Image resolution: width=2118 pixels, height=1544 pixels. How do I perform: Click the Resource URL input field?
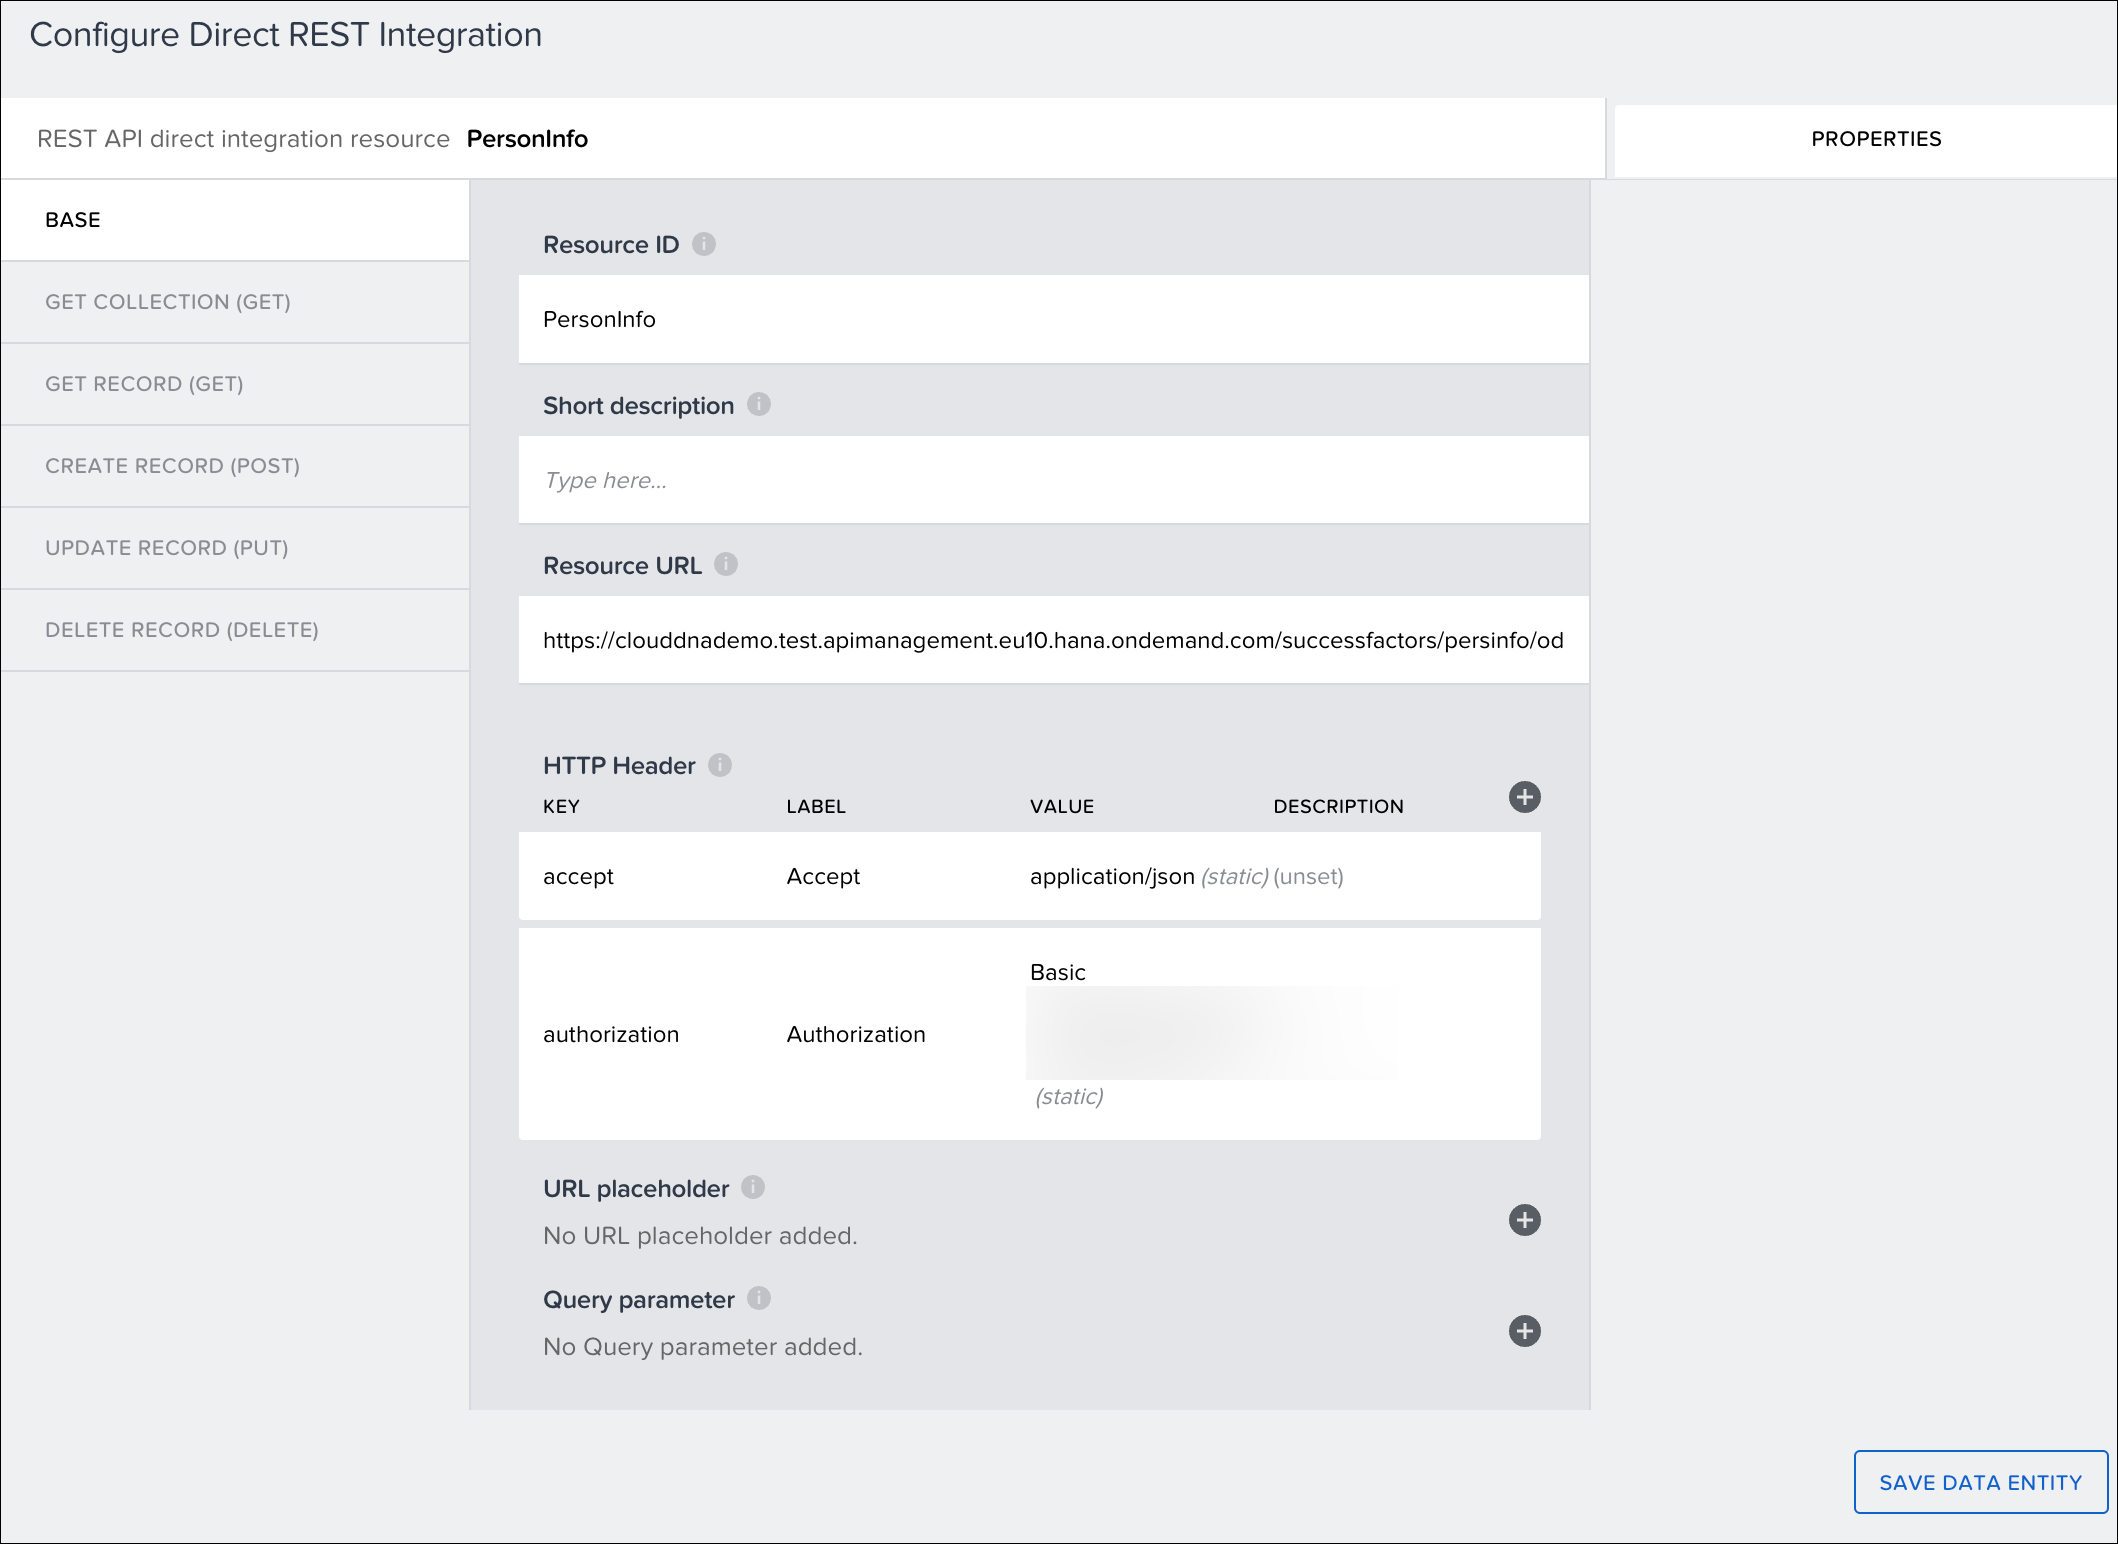[x=1053, y=640]
